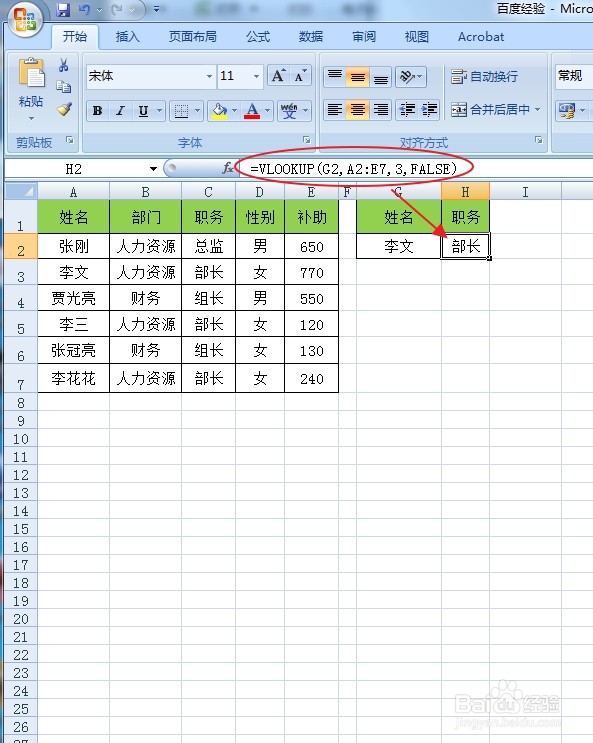
Task: Expand the 合并后居中 dropdown arrow
Action: pos(538,110)
